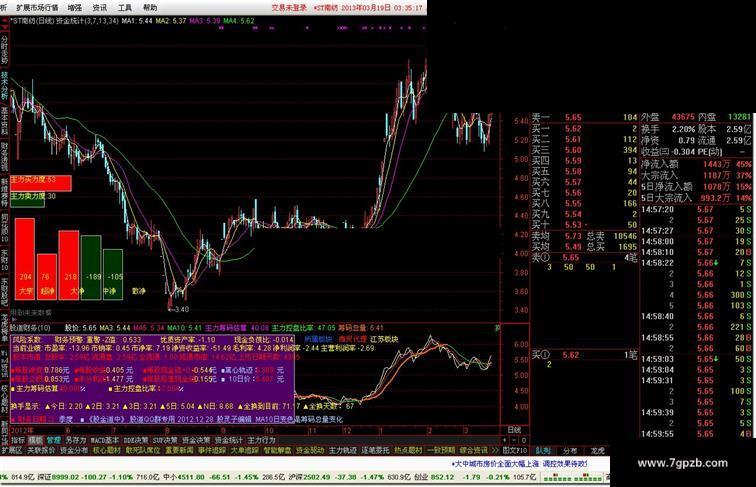Select the 资金决策 indicator template
The image size is (756, 487).
196,440
